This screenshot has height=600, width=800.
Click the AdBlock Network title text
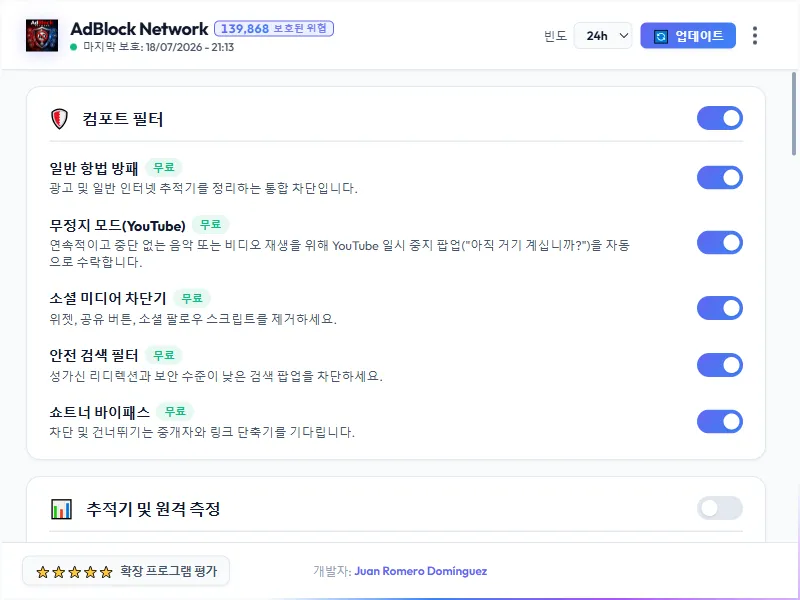pyautogui.click(x=139, y=29)
